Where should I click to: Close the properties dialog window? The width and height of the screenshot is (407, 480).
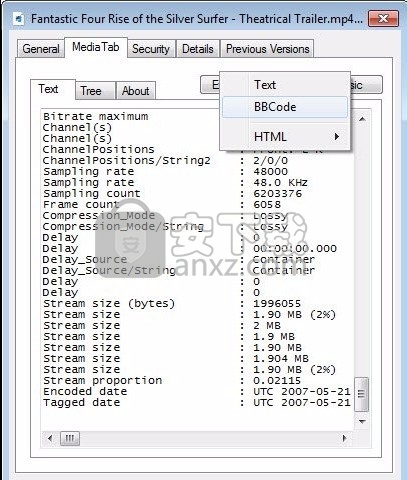383,18
